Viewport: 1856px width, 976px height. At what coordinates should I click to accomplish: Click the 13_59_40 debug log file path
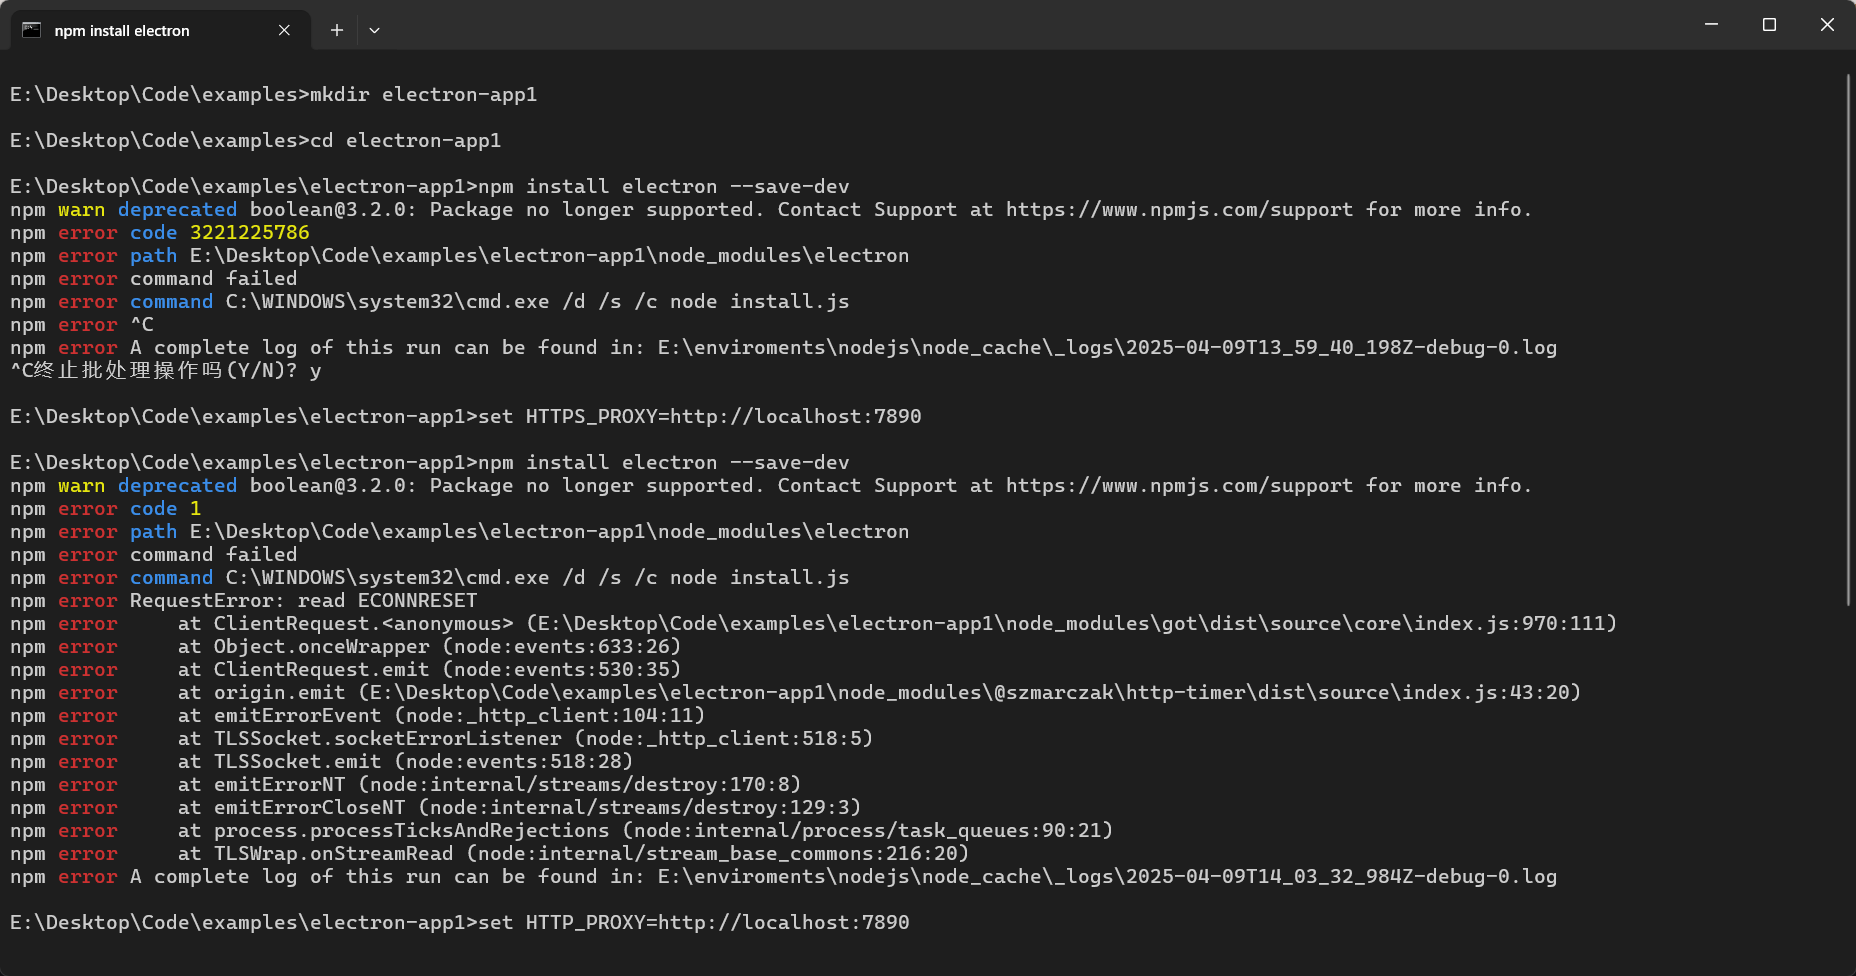(x=1106, y=348)
